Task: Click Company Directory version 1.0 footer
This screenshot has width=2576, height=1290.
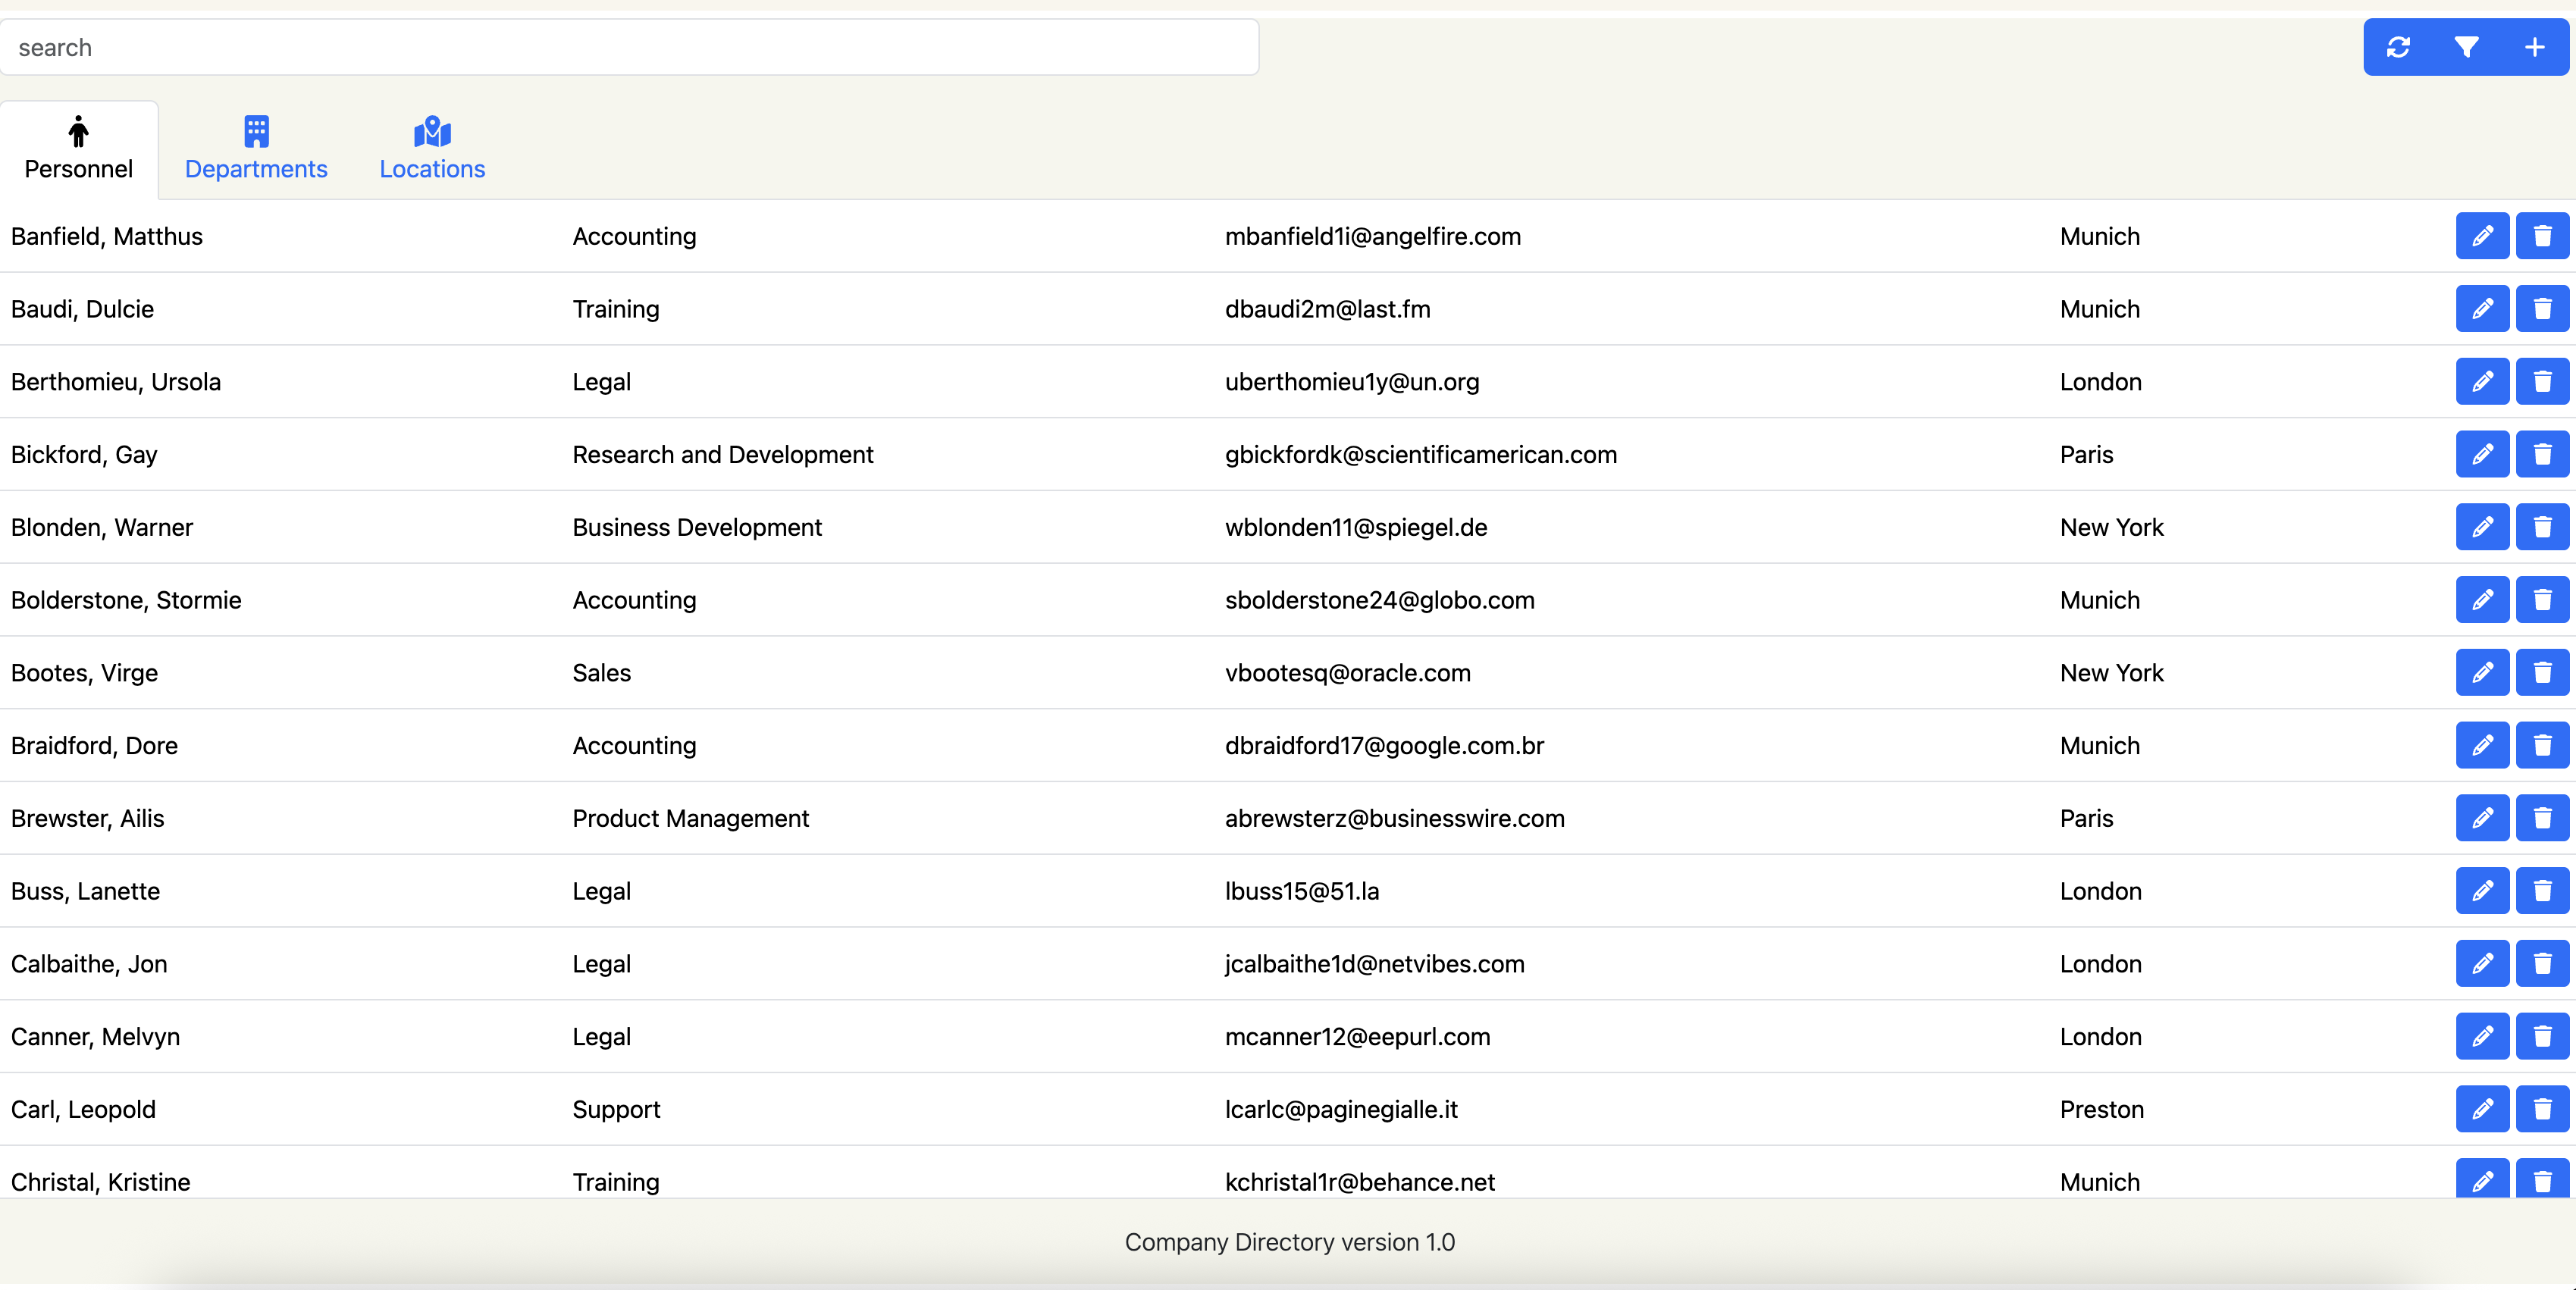Action: pyautogui.click(x=1290, y=1242)
